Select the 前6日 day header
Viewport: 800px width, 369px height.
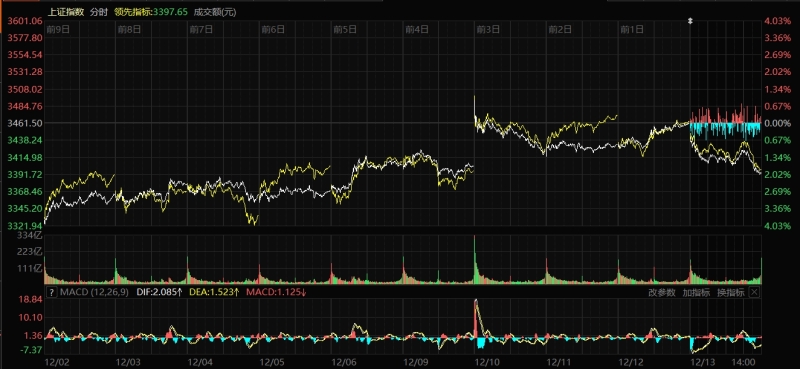pos(273,30)
